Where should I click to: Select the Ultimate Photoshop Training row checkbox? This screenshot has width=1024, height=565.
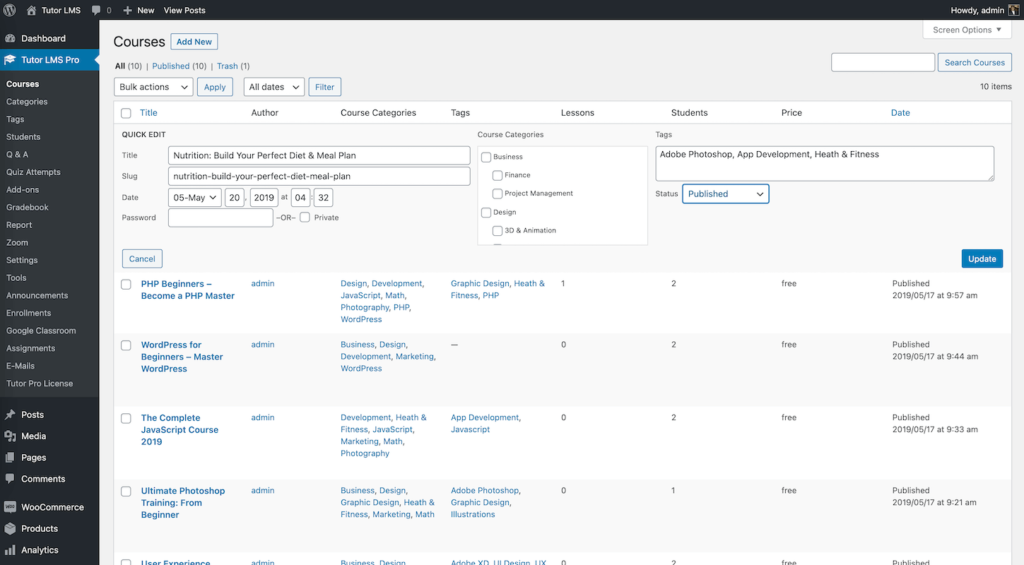(126, 491)
